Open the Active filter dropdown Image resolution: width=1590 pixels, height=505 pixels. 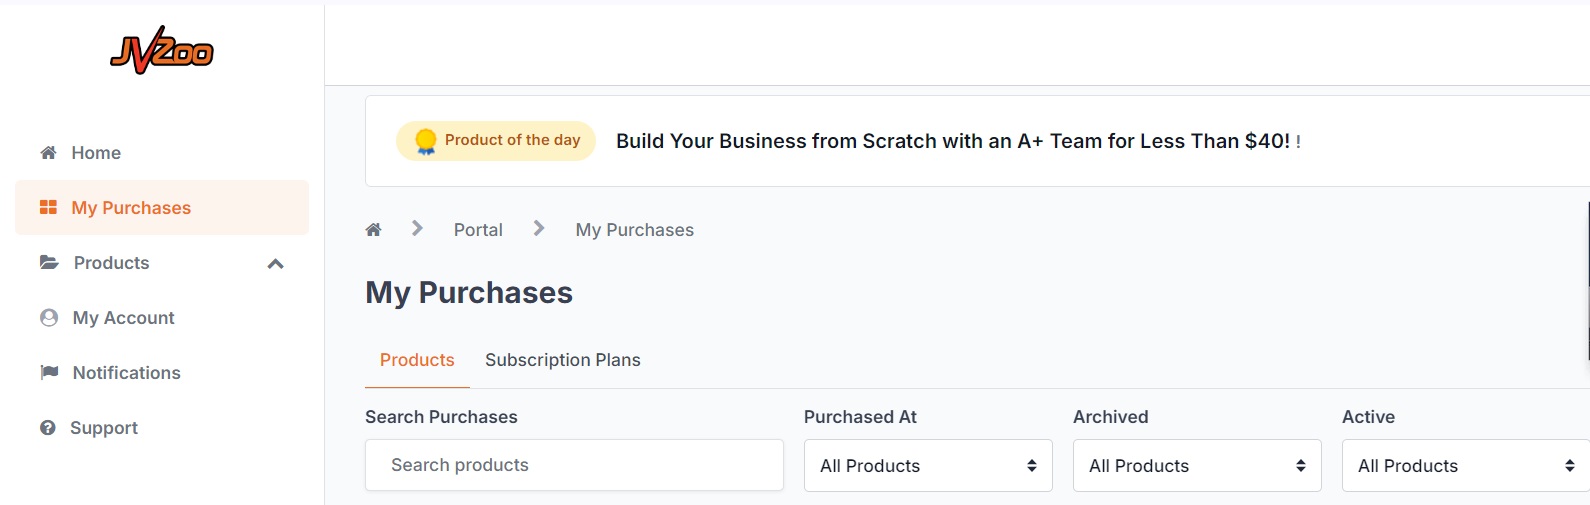point(1466,465)
